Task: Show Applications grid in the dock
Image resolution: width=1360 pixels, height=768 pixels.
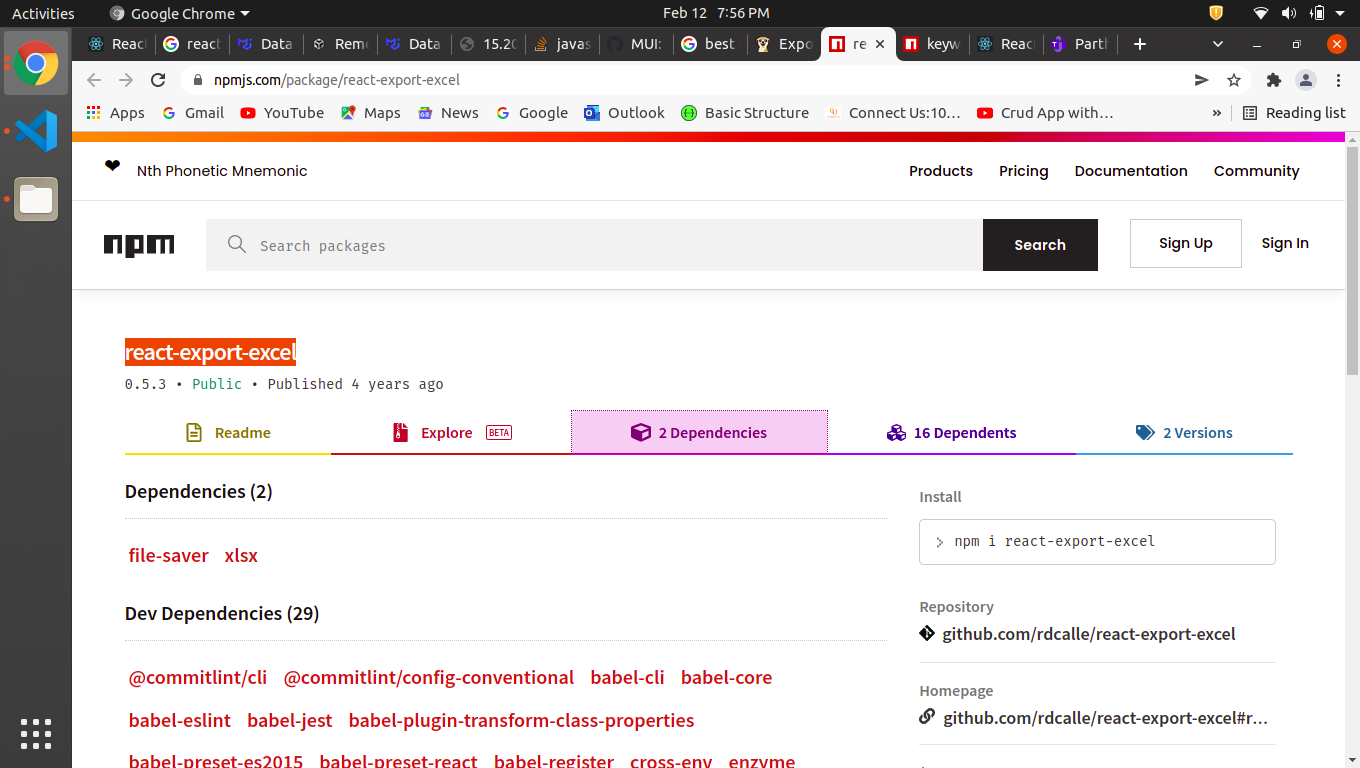Action: 36,734
